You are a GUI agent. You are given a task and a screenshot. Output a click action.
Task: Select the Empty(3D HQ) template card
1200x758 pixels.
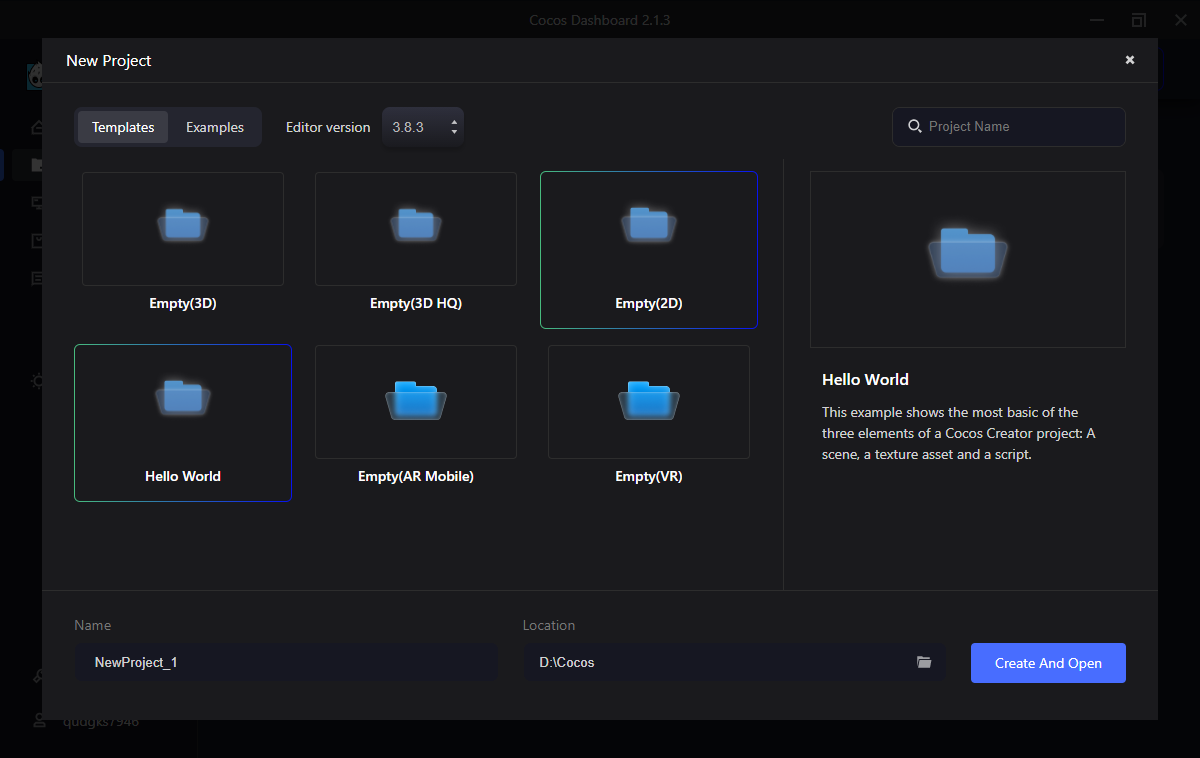(x=416, y=241)
